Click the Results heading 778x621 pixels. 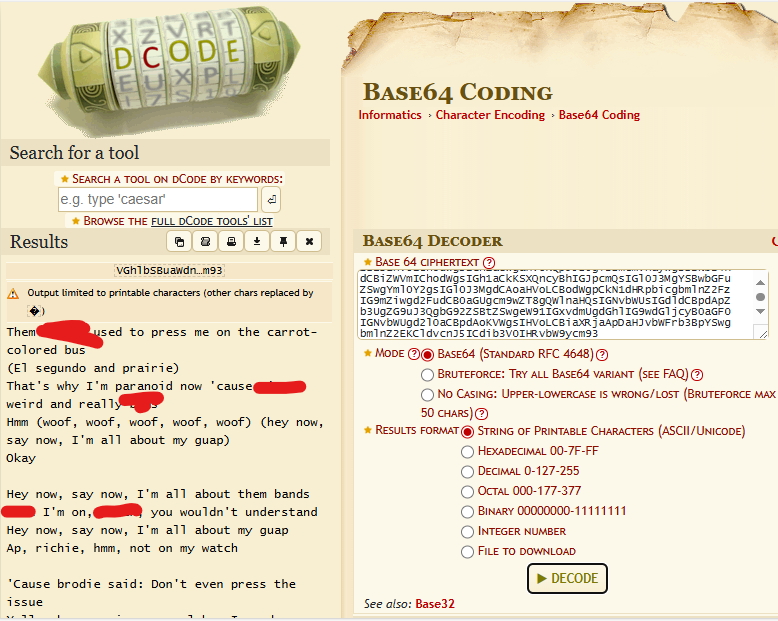(x=39, y=242)
